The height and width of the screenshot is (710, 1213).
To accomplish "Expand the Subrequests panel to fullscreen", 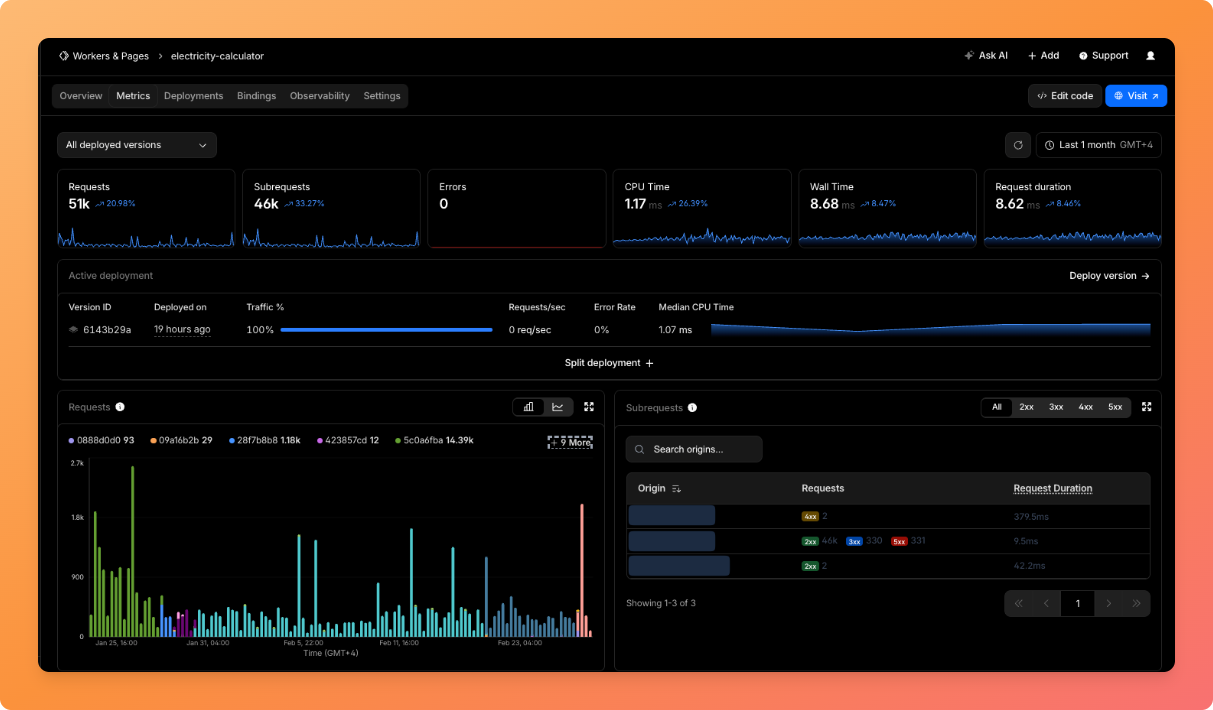I will [x=1146, y=407].
